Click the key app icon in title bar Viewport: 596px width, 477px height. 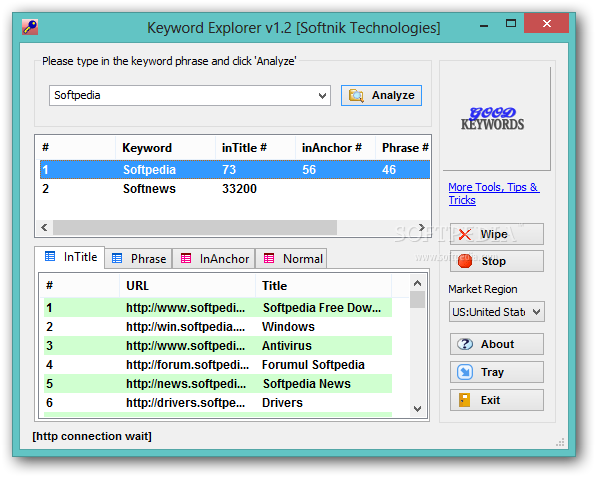(x=30, y=27)
